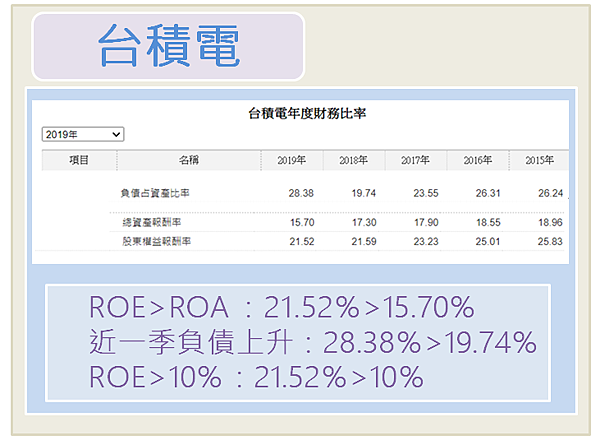This screenshot has width=600, height=440.
Task: Click the 18.55 ROA value
Action: coord(488,222)
